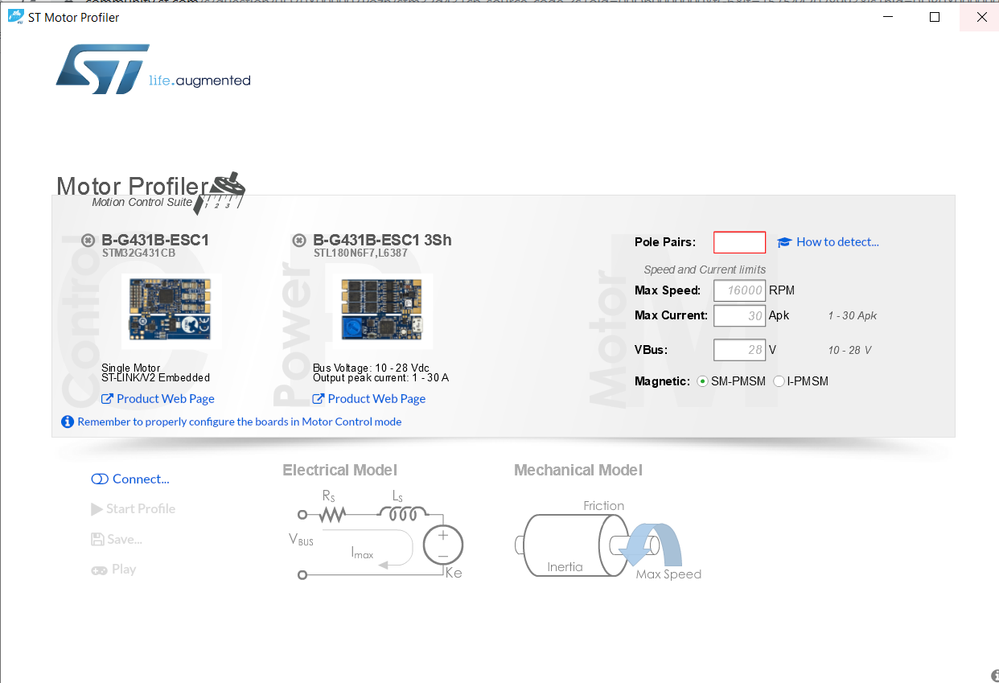Image resolution: width=999 pixels, height=683 pixels.
Task: Open Product Web Page link for power board
Action: pyautogui.click(x=369, y=399)
